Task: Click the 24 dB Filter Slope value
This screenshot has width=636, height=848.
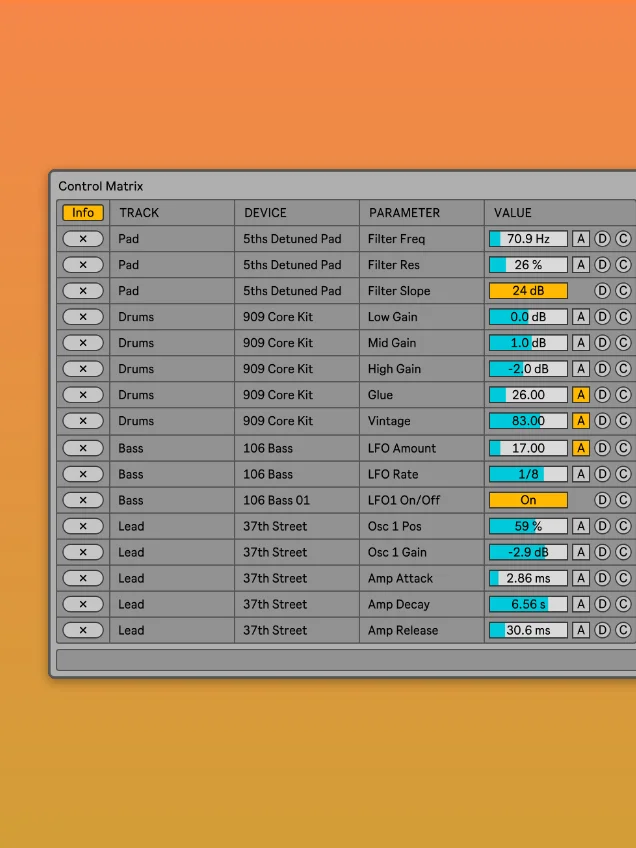Action: click(528, 290)
